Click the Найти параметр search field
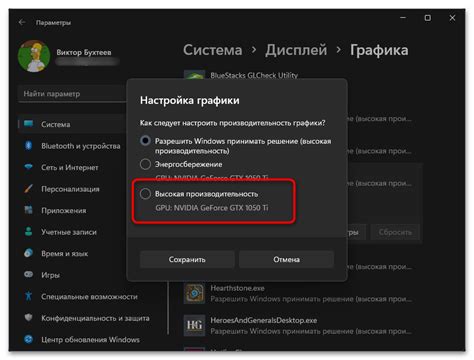 (x=72, y=94)
